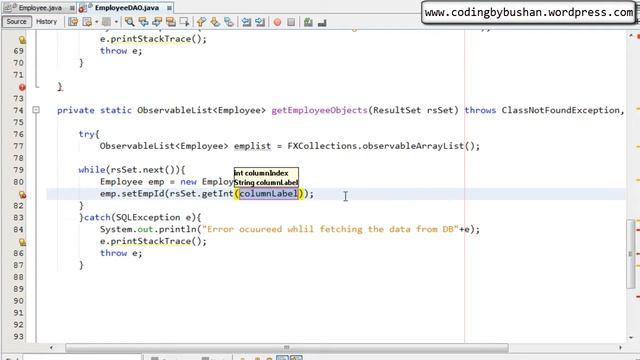Click 'e.printStackTrace();' on line 85
The height and width of the screenshot is (360, 640).
(153, 241)
